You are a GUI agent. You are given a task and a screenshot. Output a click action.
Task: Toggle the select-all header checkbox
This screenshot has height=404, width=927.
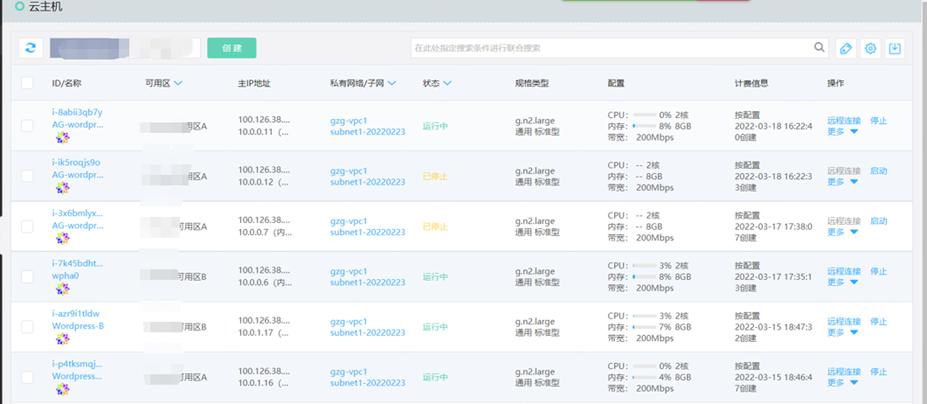coord(27,83)
